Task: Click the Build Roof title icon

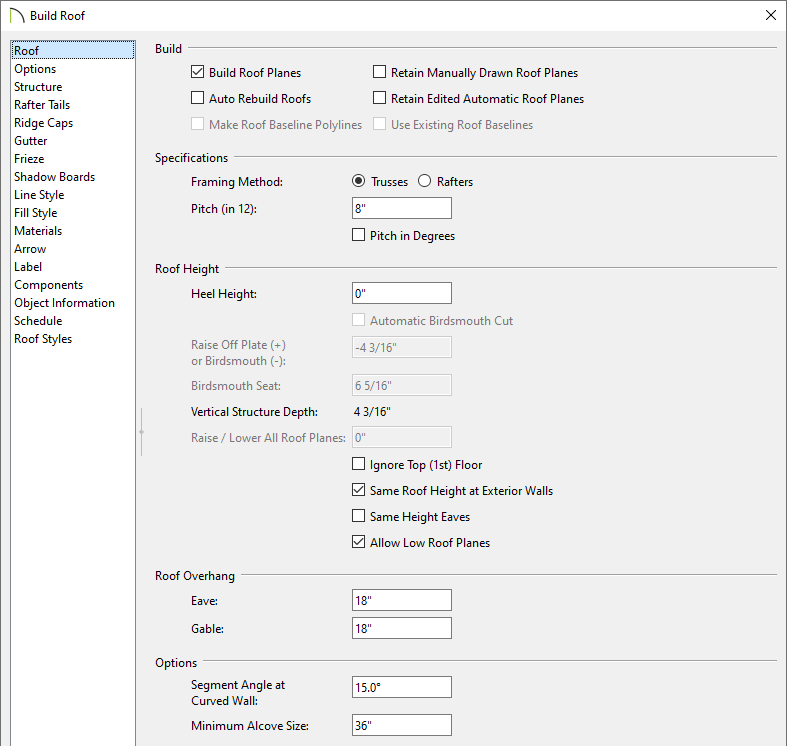Action: [x=17, y=16]
